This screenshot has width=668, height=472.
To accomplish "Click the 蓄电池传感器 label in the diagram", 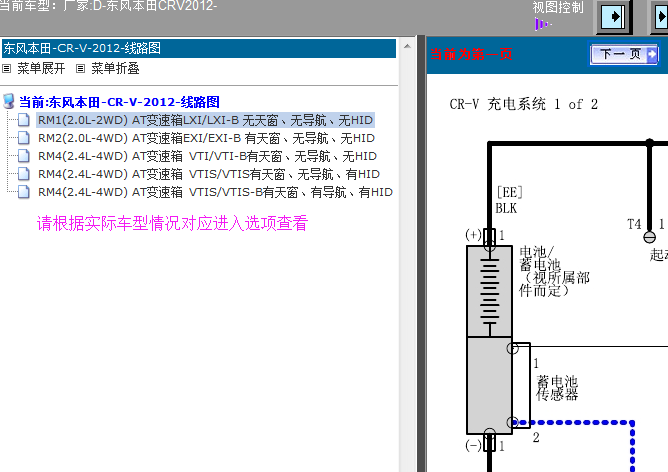I will pyautogui.click(x=557, y=388).
